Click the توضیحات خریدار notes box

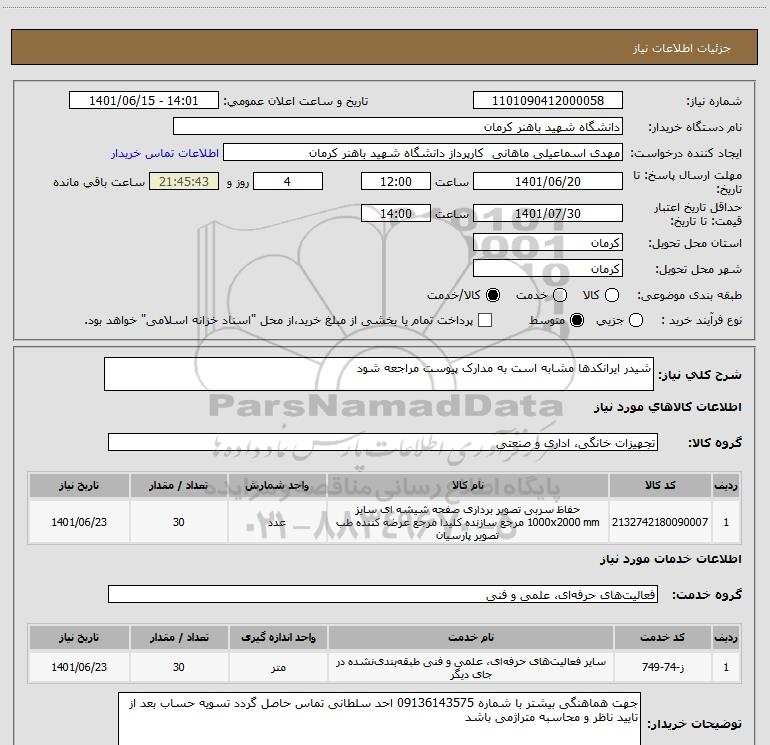coord(379,719)
